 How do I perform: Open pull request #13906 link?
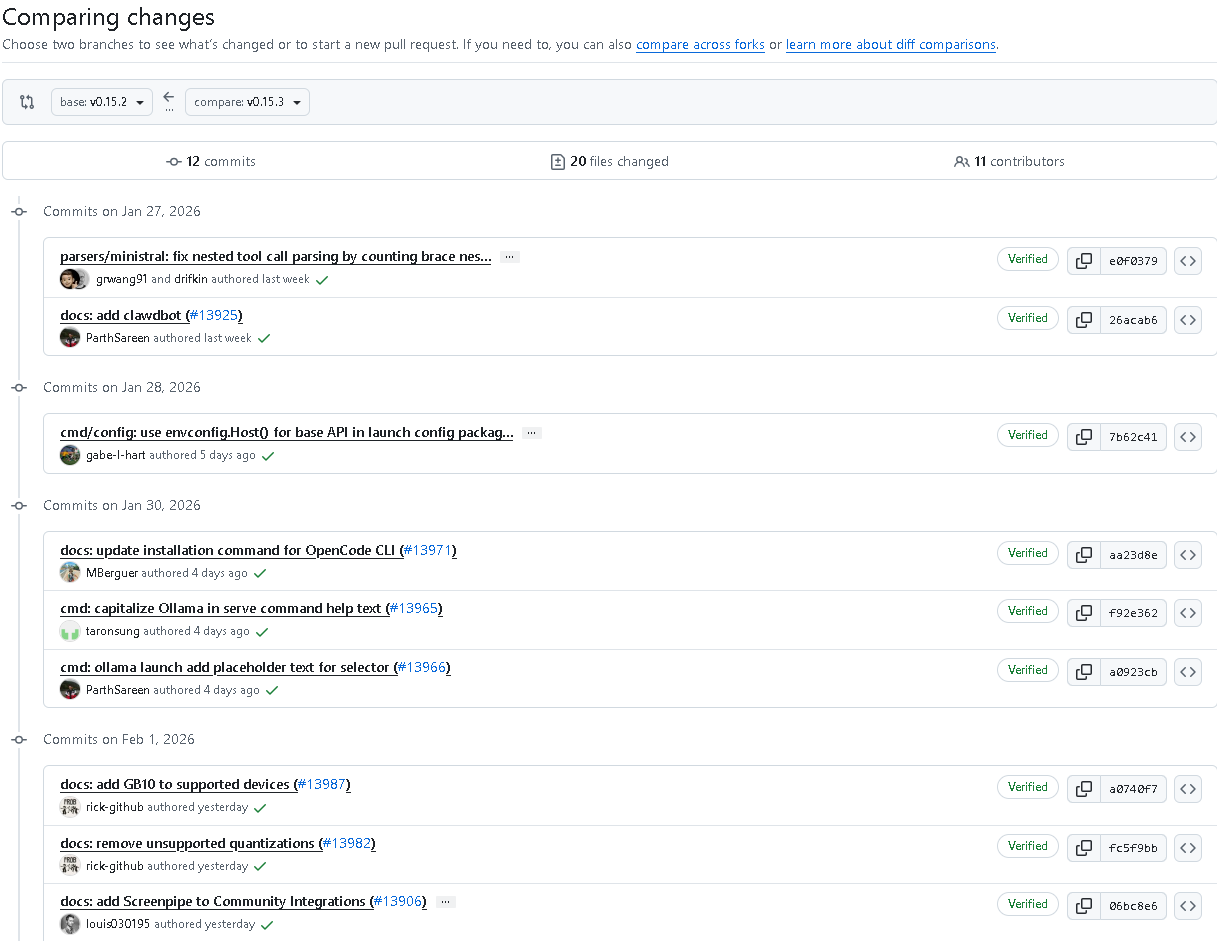pyautogui.click(x=398, y=902)
